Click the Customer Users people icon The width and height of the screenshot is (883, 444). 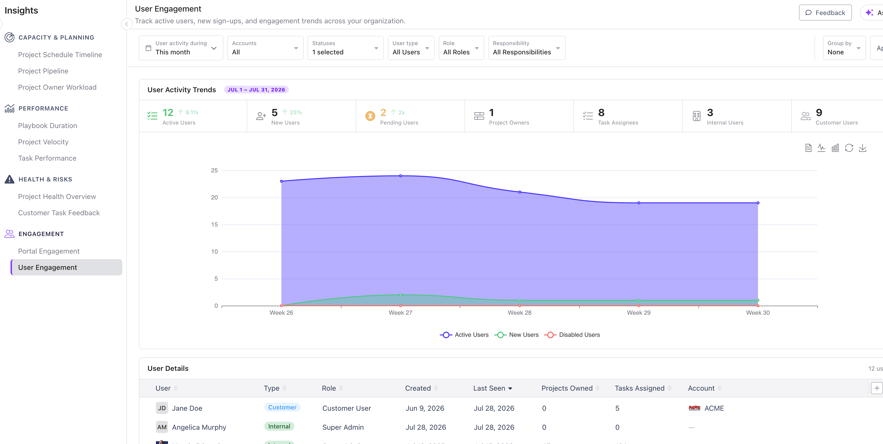click(x=806, y=116)
